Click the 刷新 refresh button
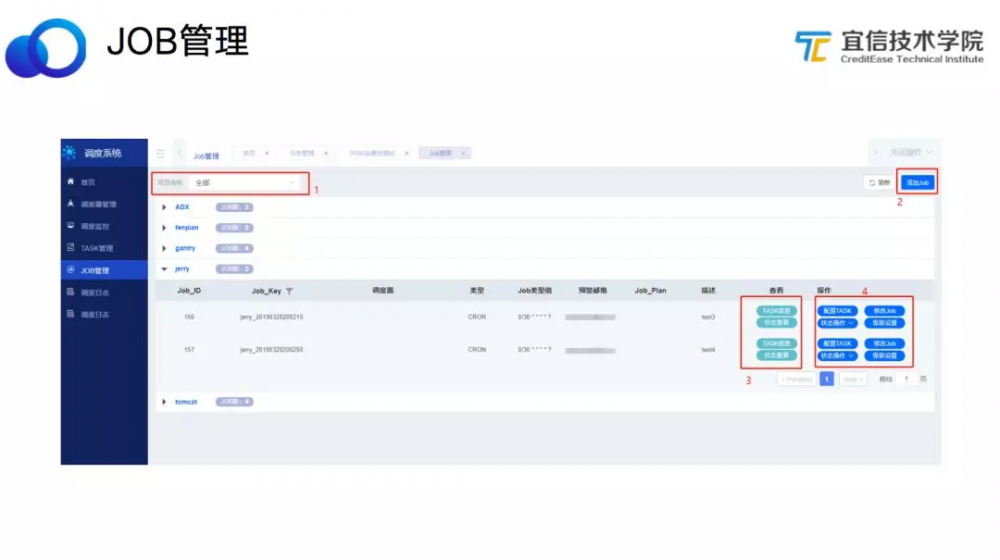This screenshot has height=560, width=1000. [879, 182]
